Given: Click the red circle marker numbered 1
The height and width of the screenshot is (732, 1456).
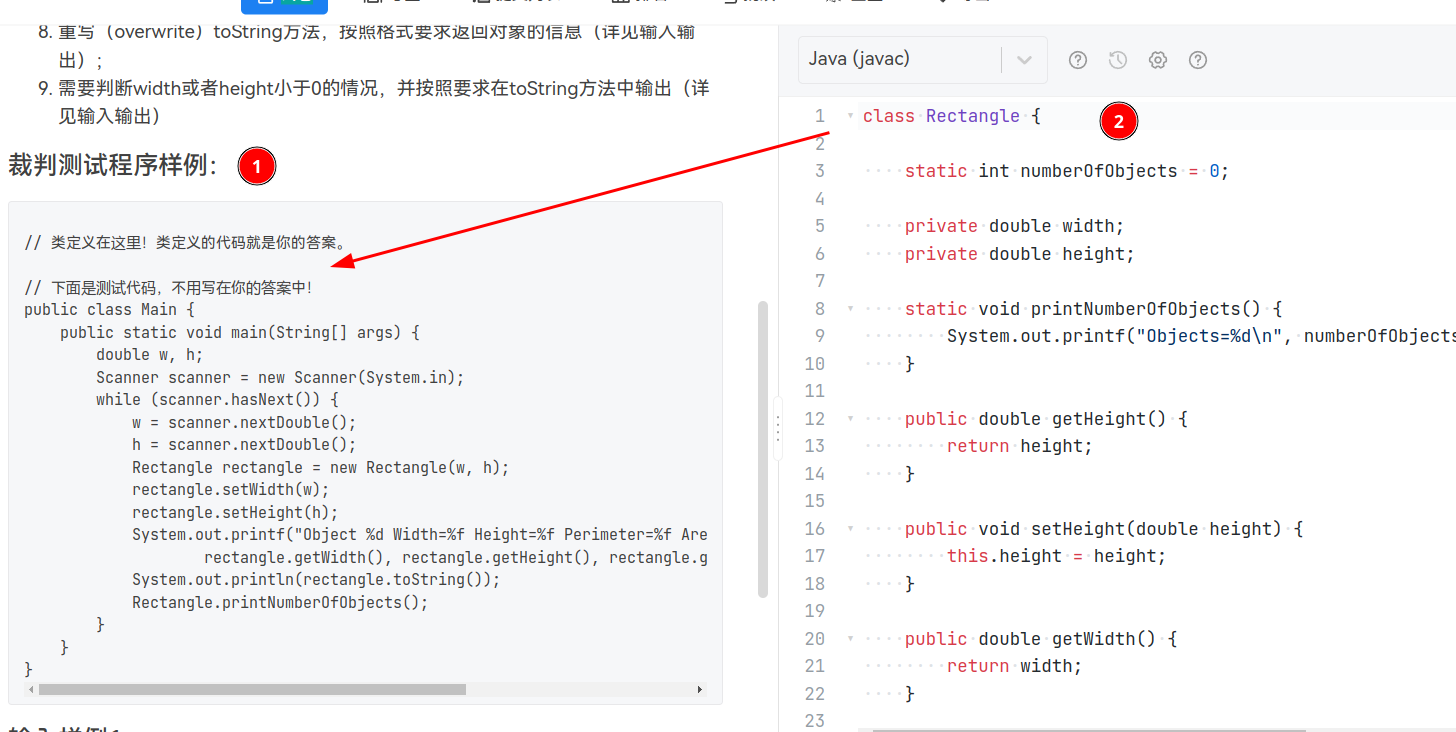Looking at the screenshot, I should click(x=256, y=167).
